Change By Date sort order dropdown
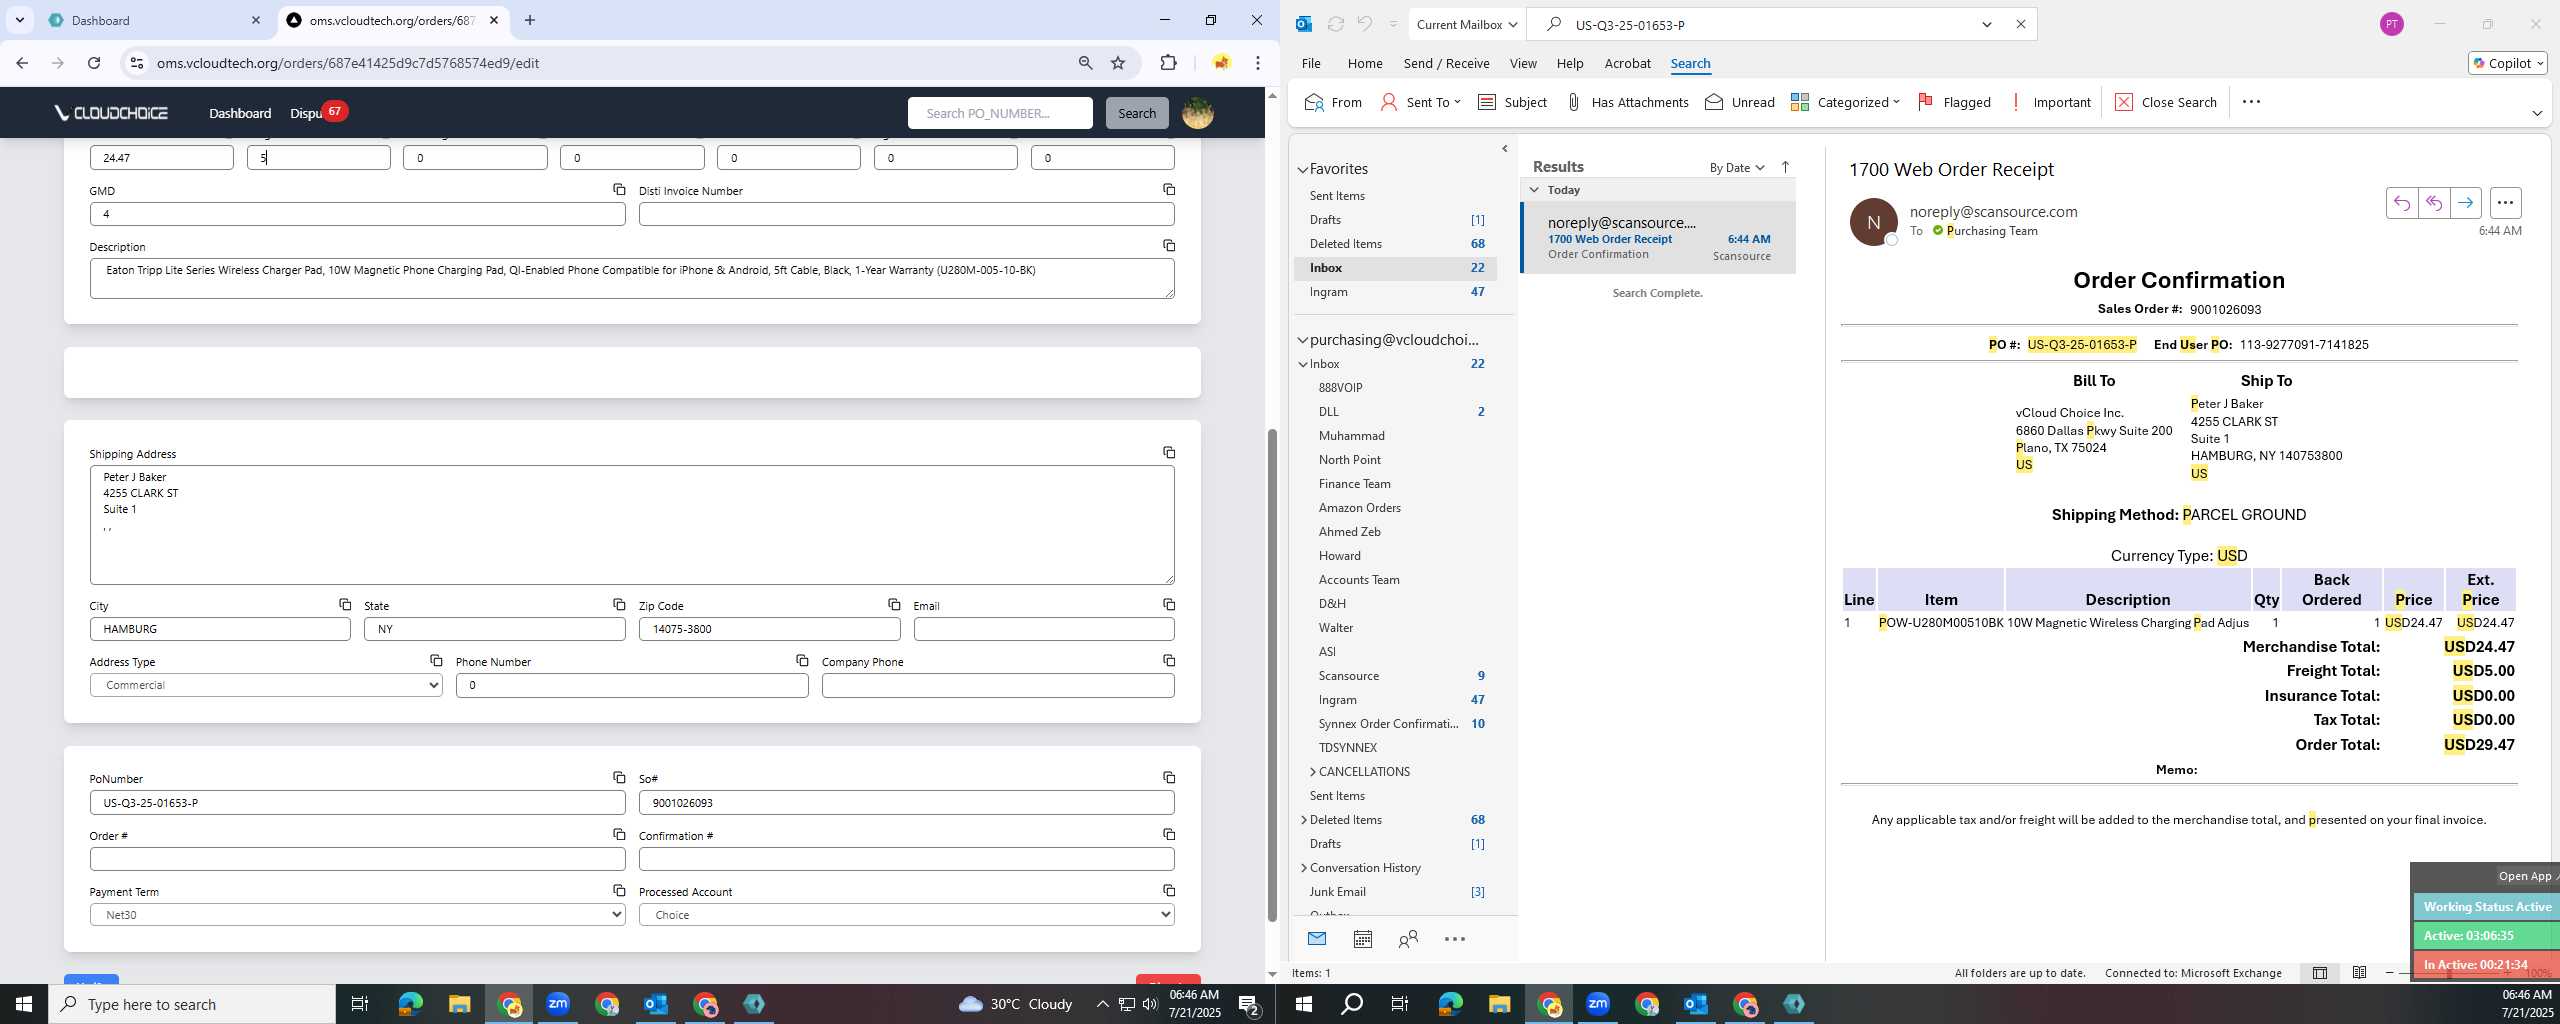Viewport: 2560px width, 1024px height. tap(1737, 167)
